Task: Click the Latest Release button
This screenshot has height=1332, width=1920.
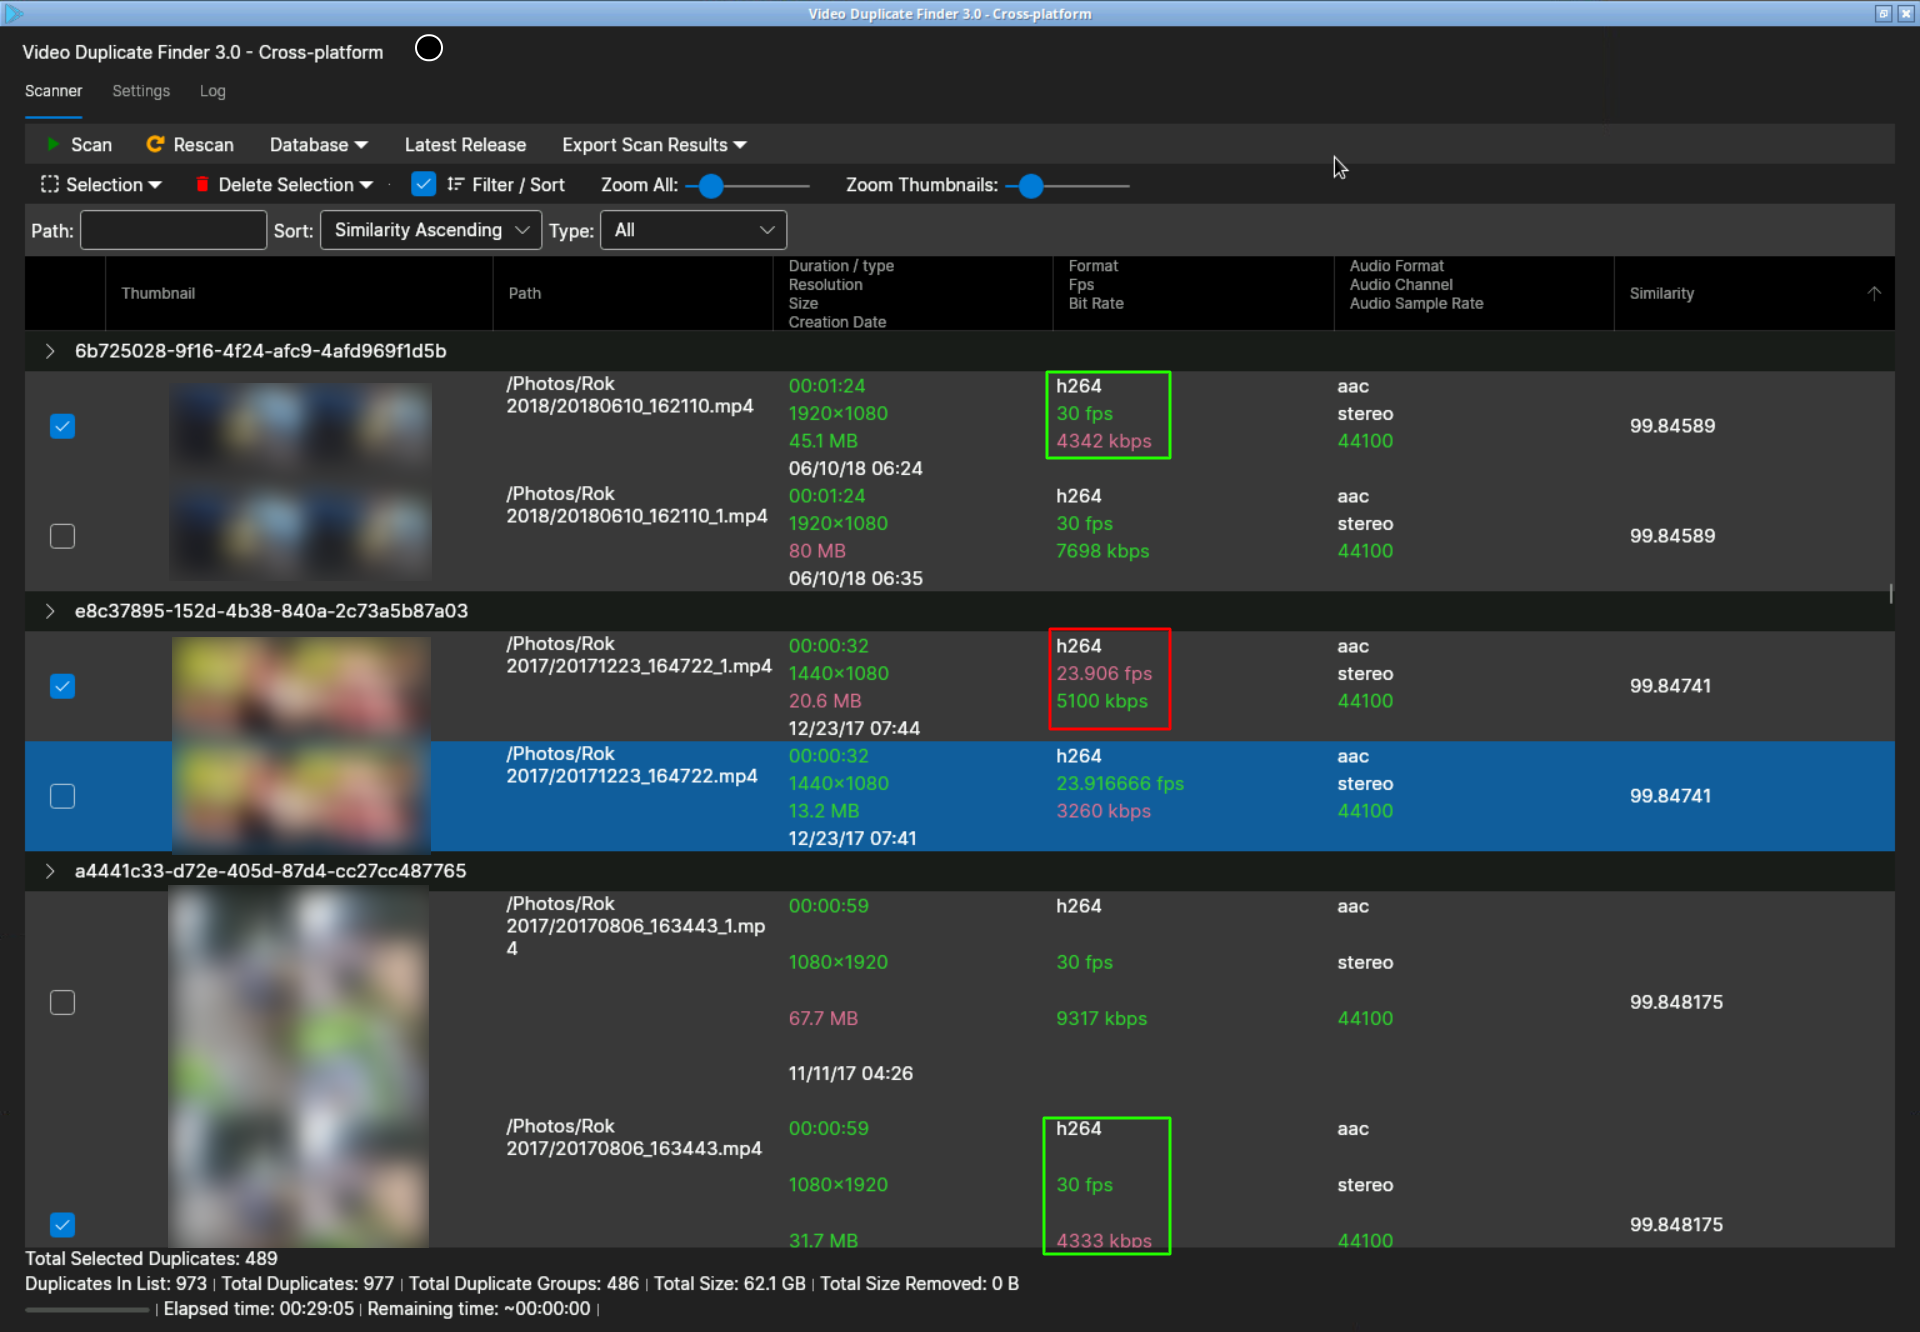Action: (x=465, y=144)
